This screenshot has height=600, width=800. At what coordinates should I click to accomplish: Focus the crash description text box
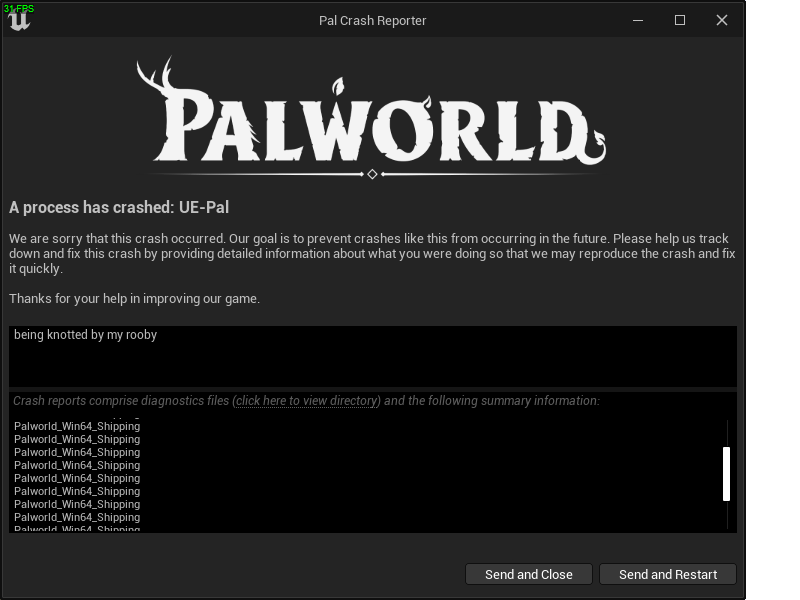(373, 356)
